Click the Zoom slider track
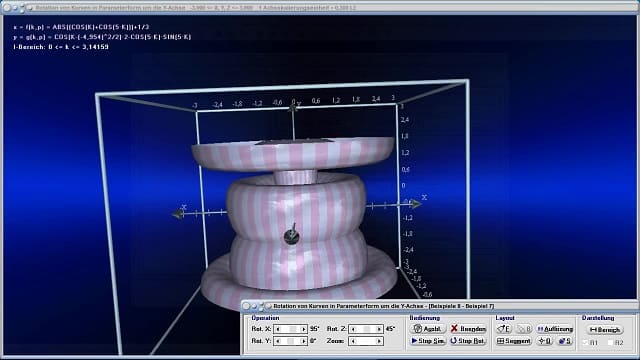This screenshot has width=640, height=360. coord(366,341)
